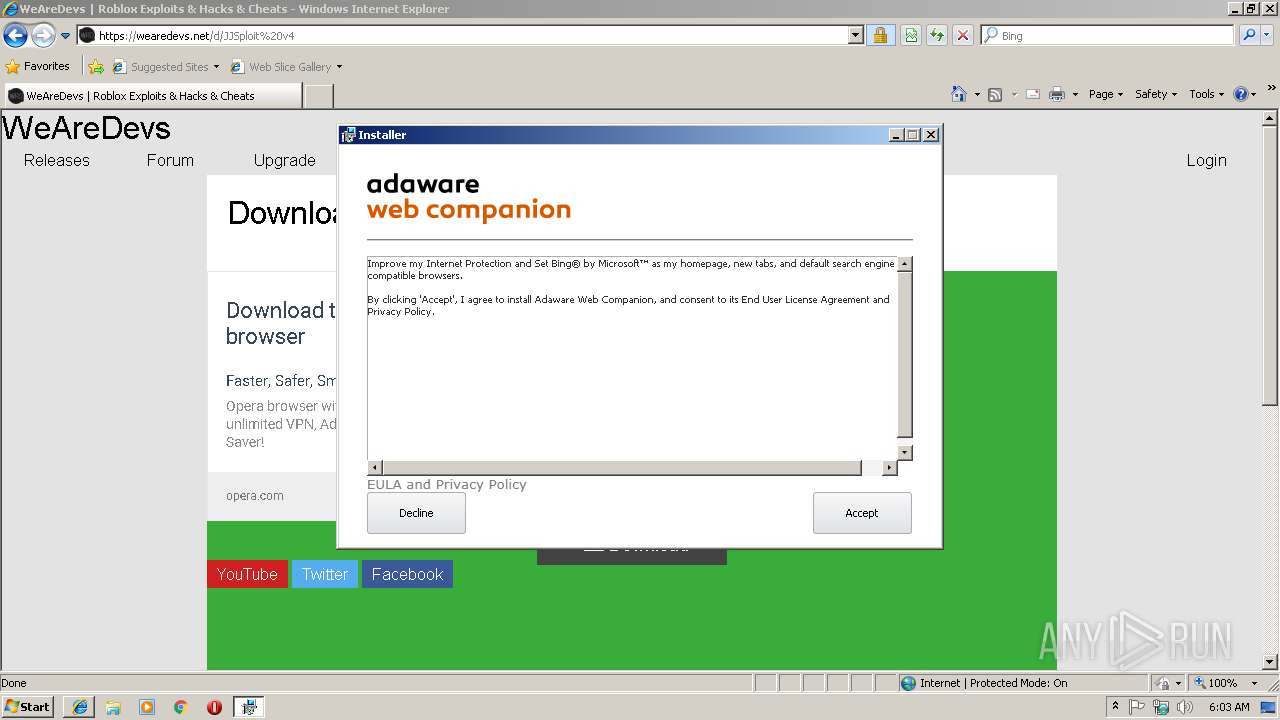Open the EULA and Privacy Policy link
Viewport: 1280px width, 720px height.
[446, 484]
